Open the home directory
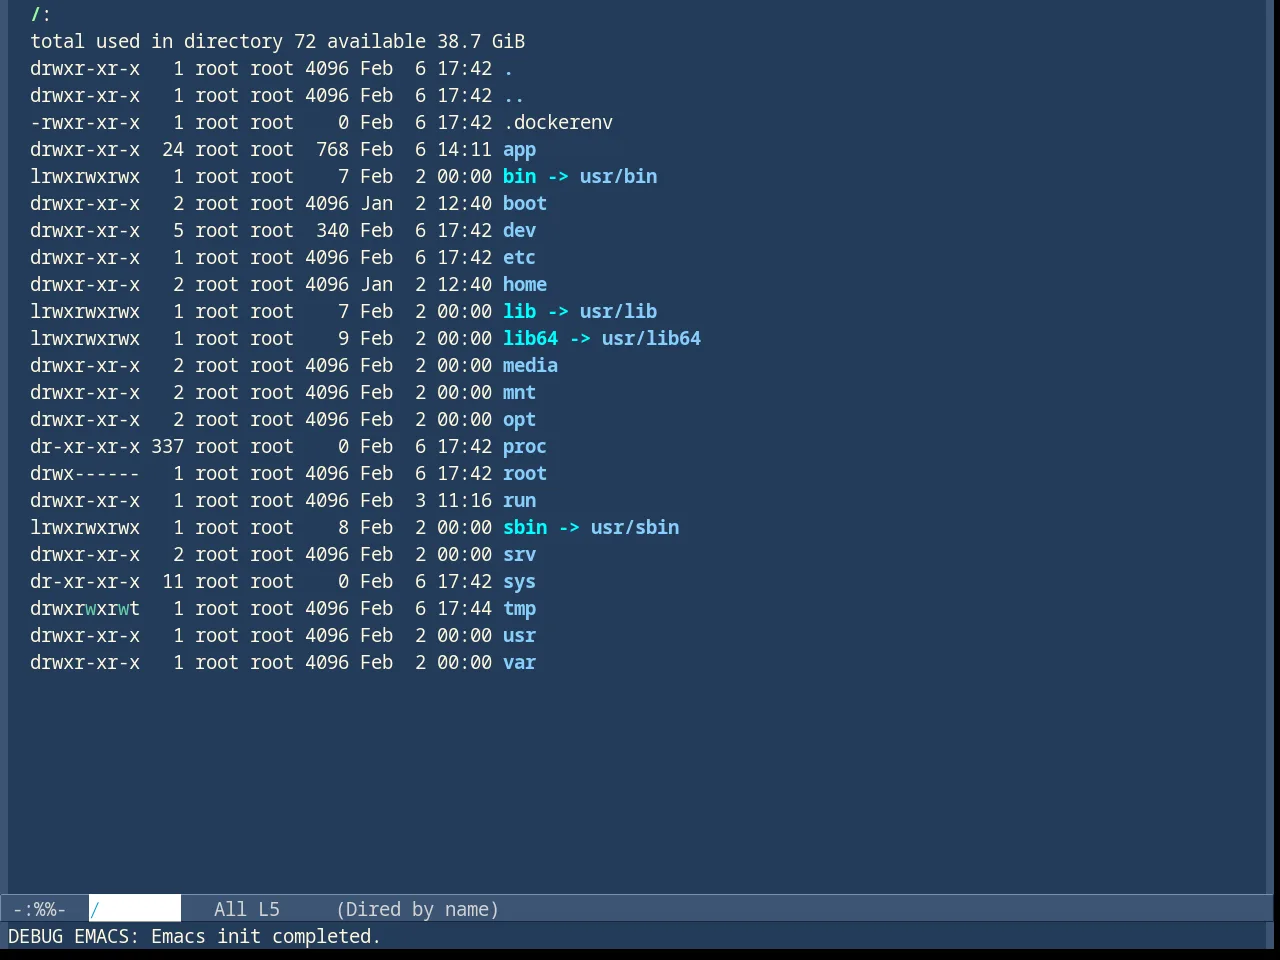Image resolution: width=1280 pixels, height=960 pixels. [x=525, y=284]
